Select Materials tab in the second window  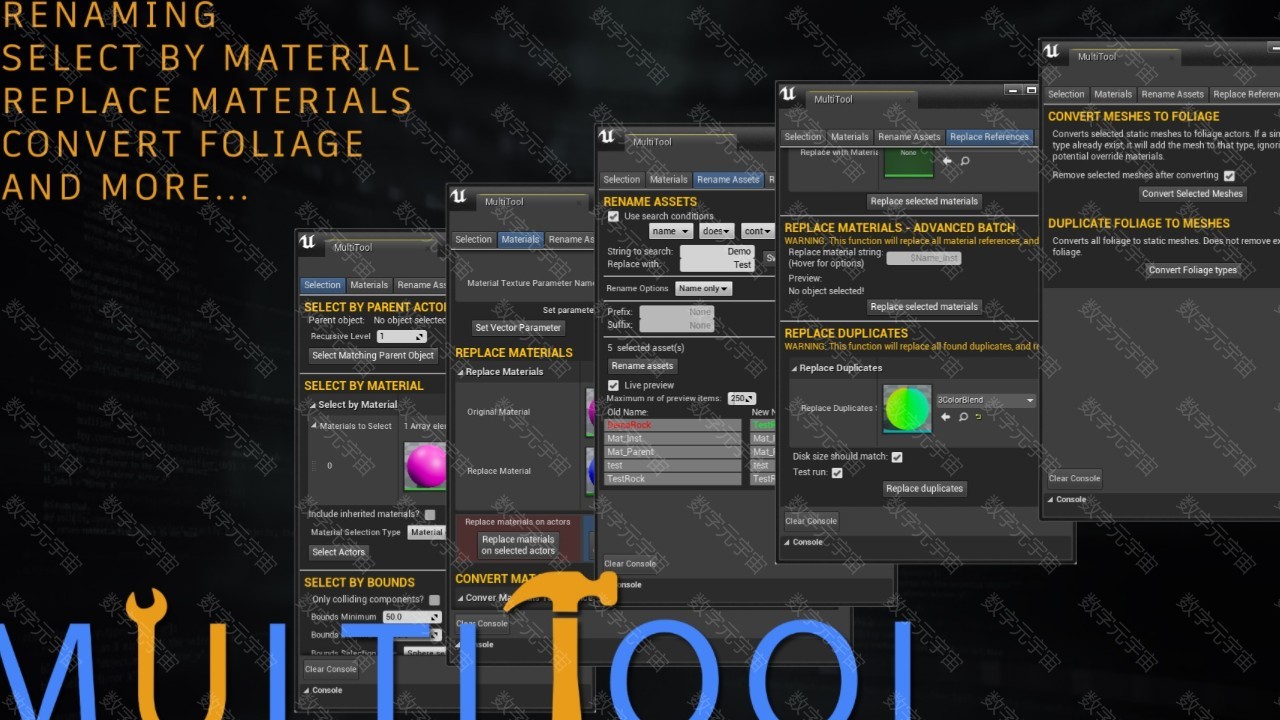(520, 239)
